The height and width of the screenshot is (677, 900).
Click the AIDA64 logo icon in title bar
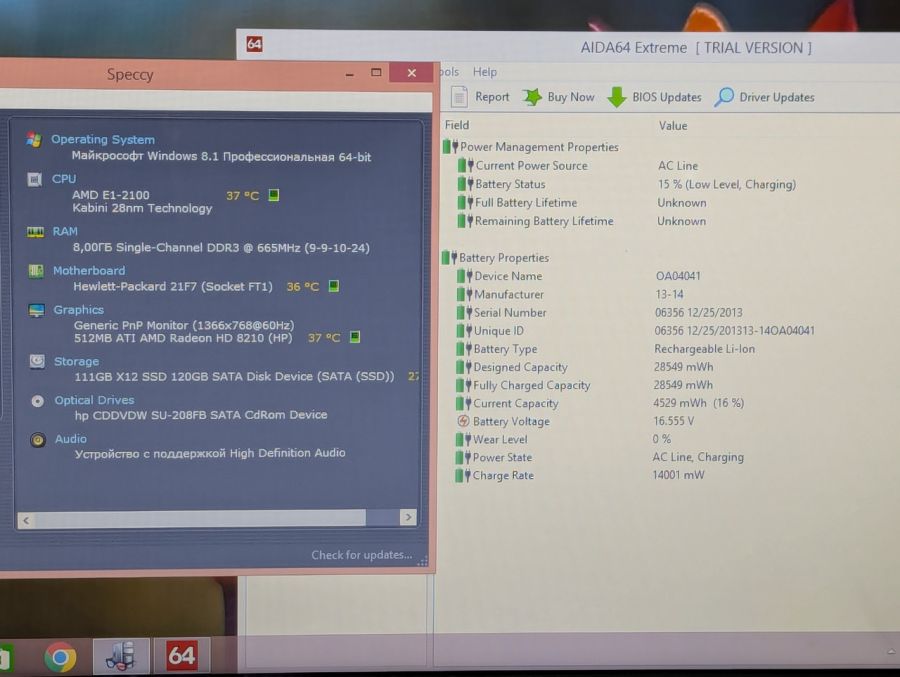coord(255,44)
